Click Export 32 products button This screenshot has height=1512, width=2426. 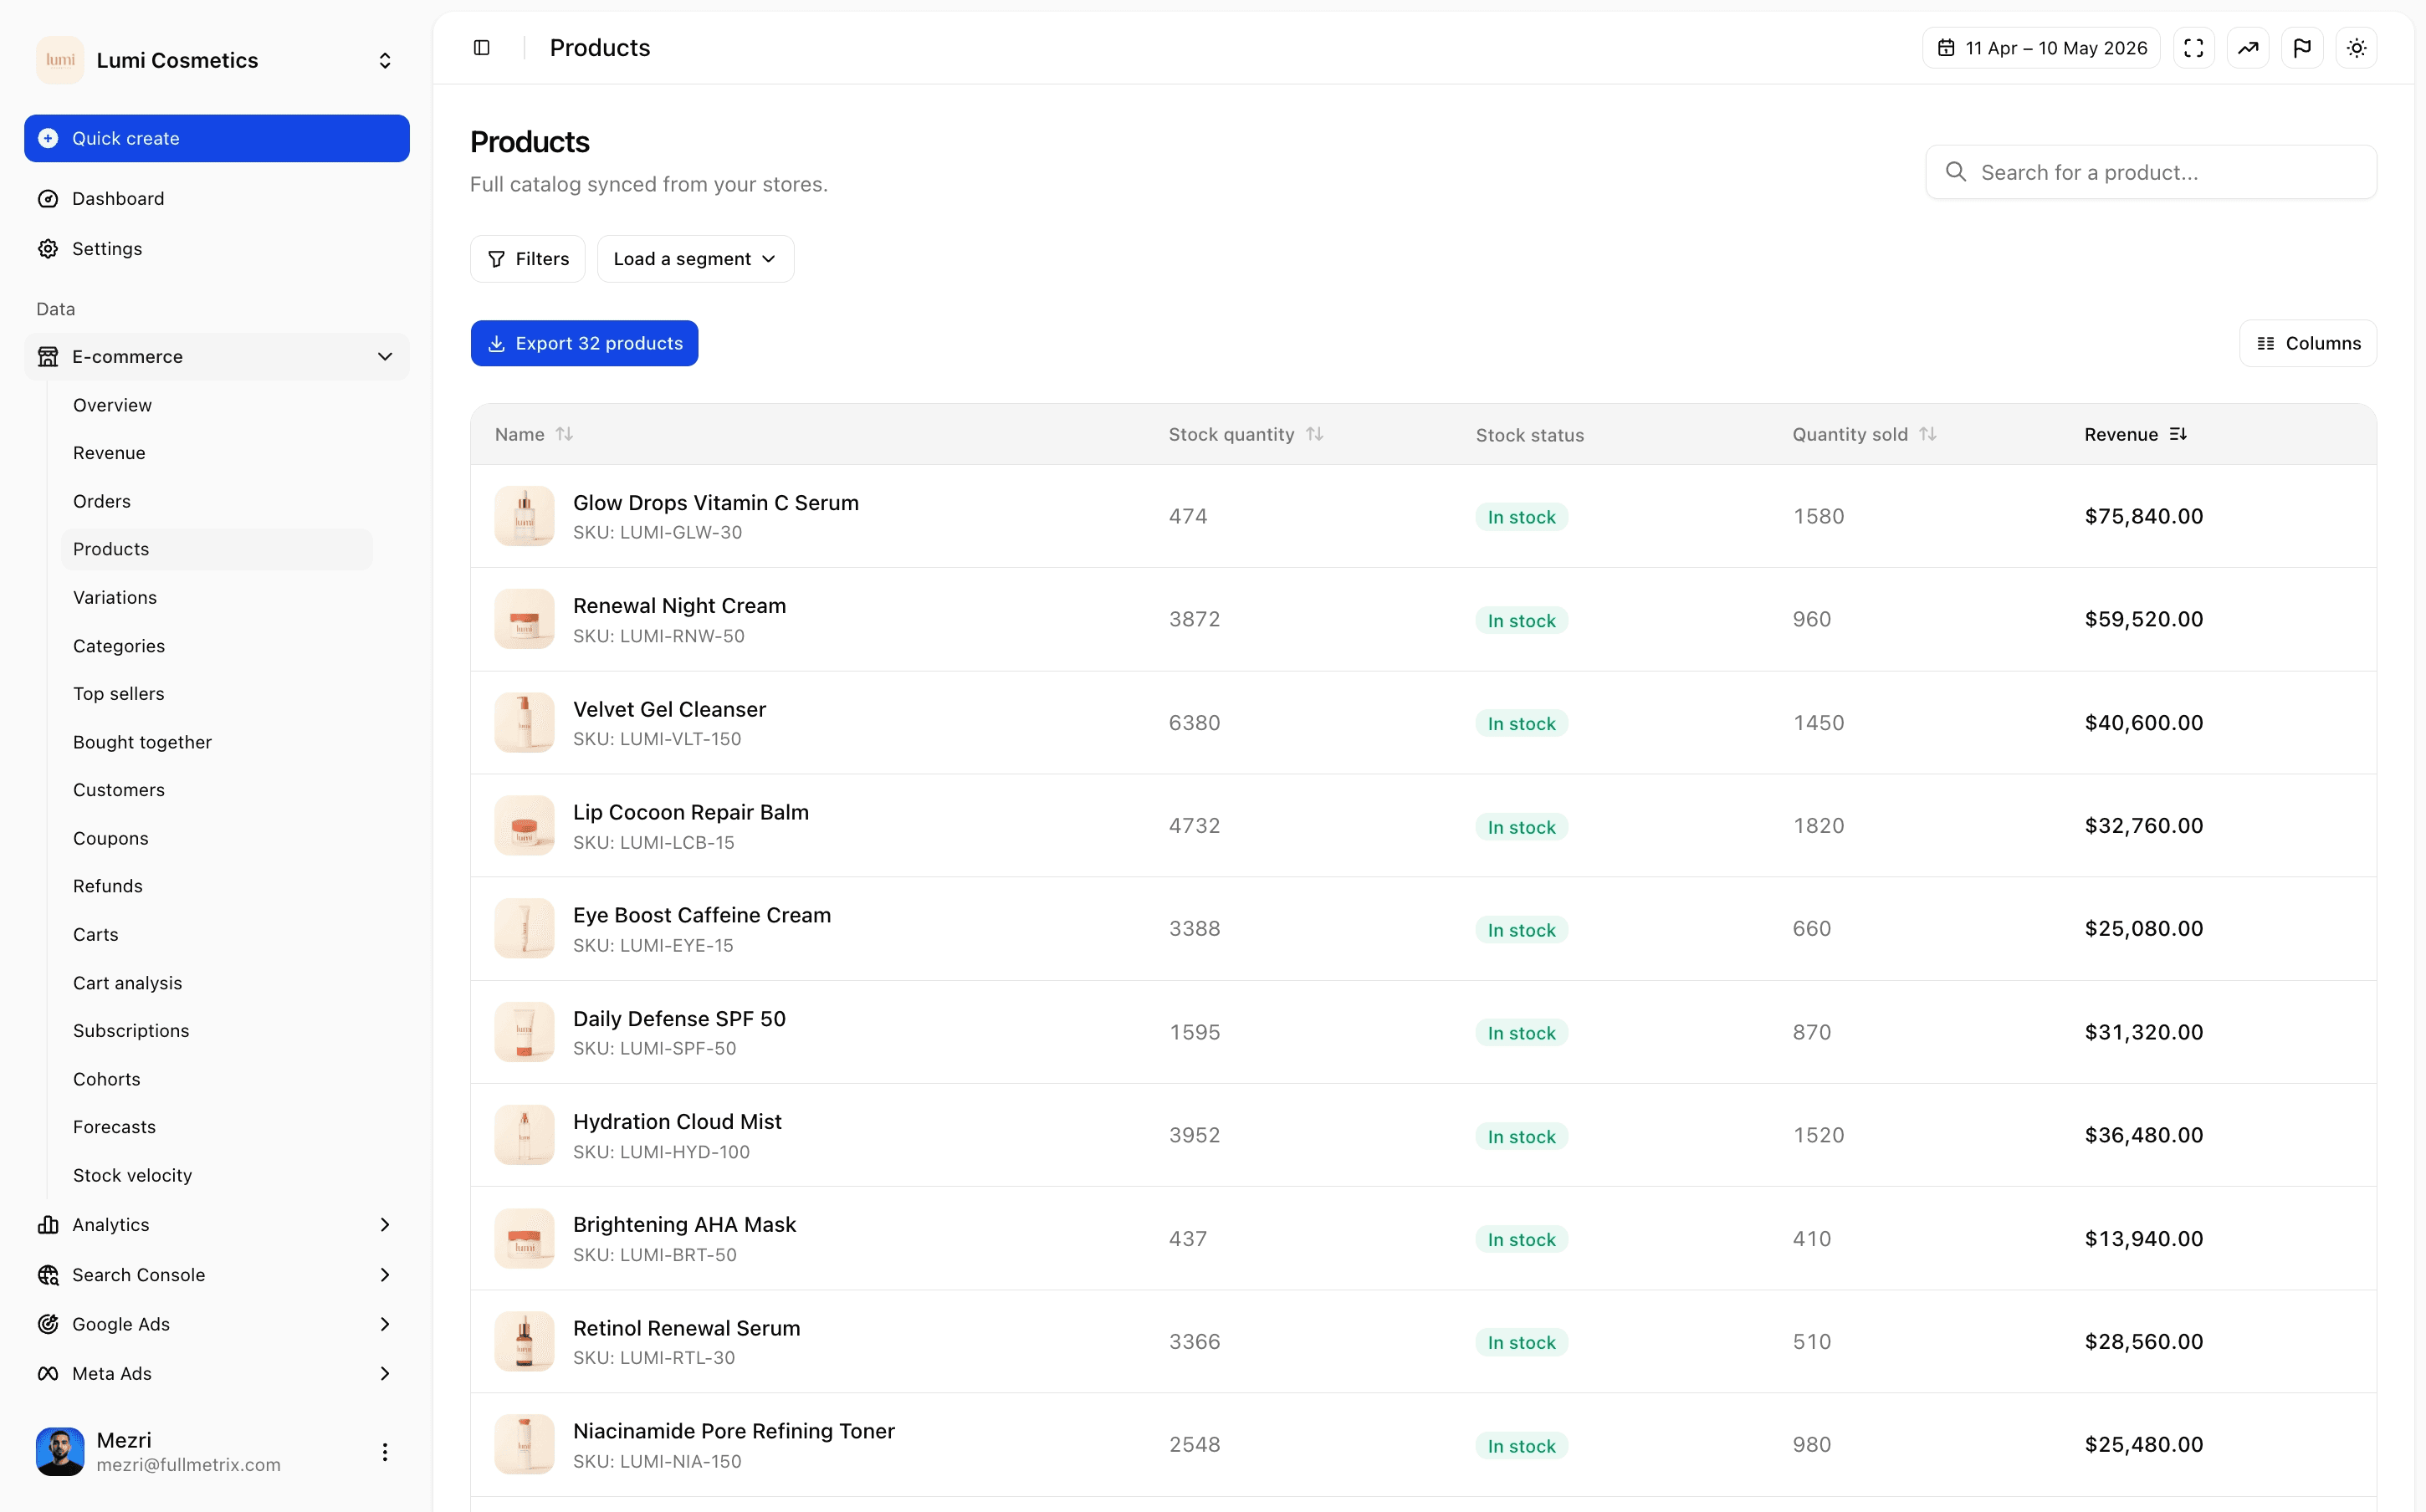point(584,343)
